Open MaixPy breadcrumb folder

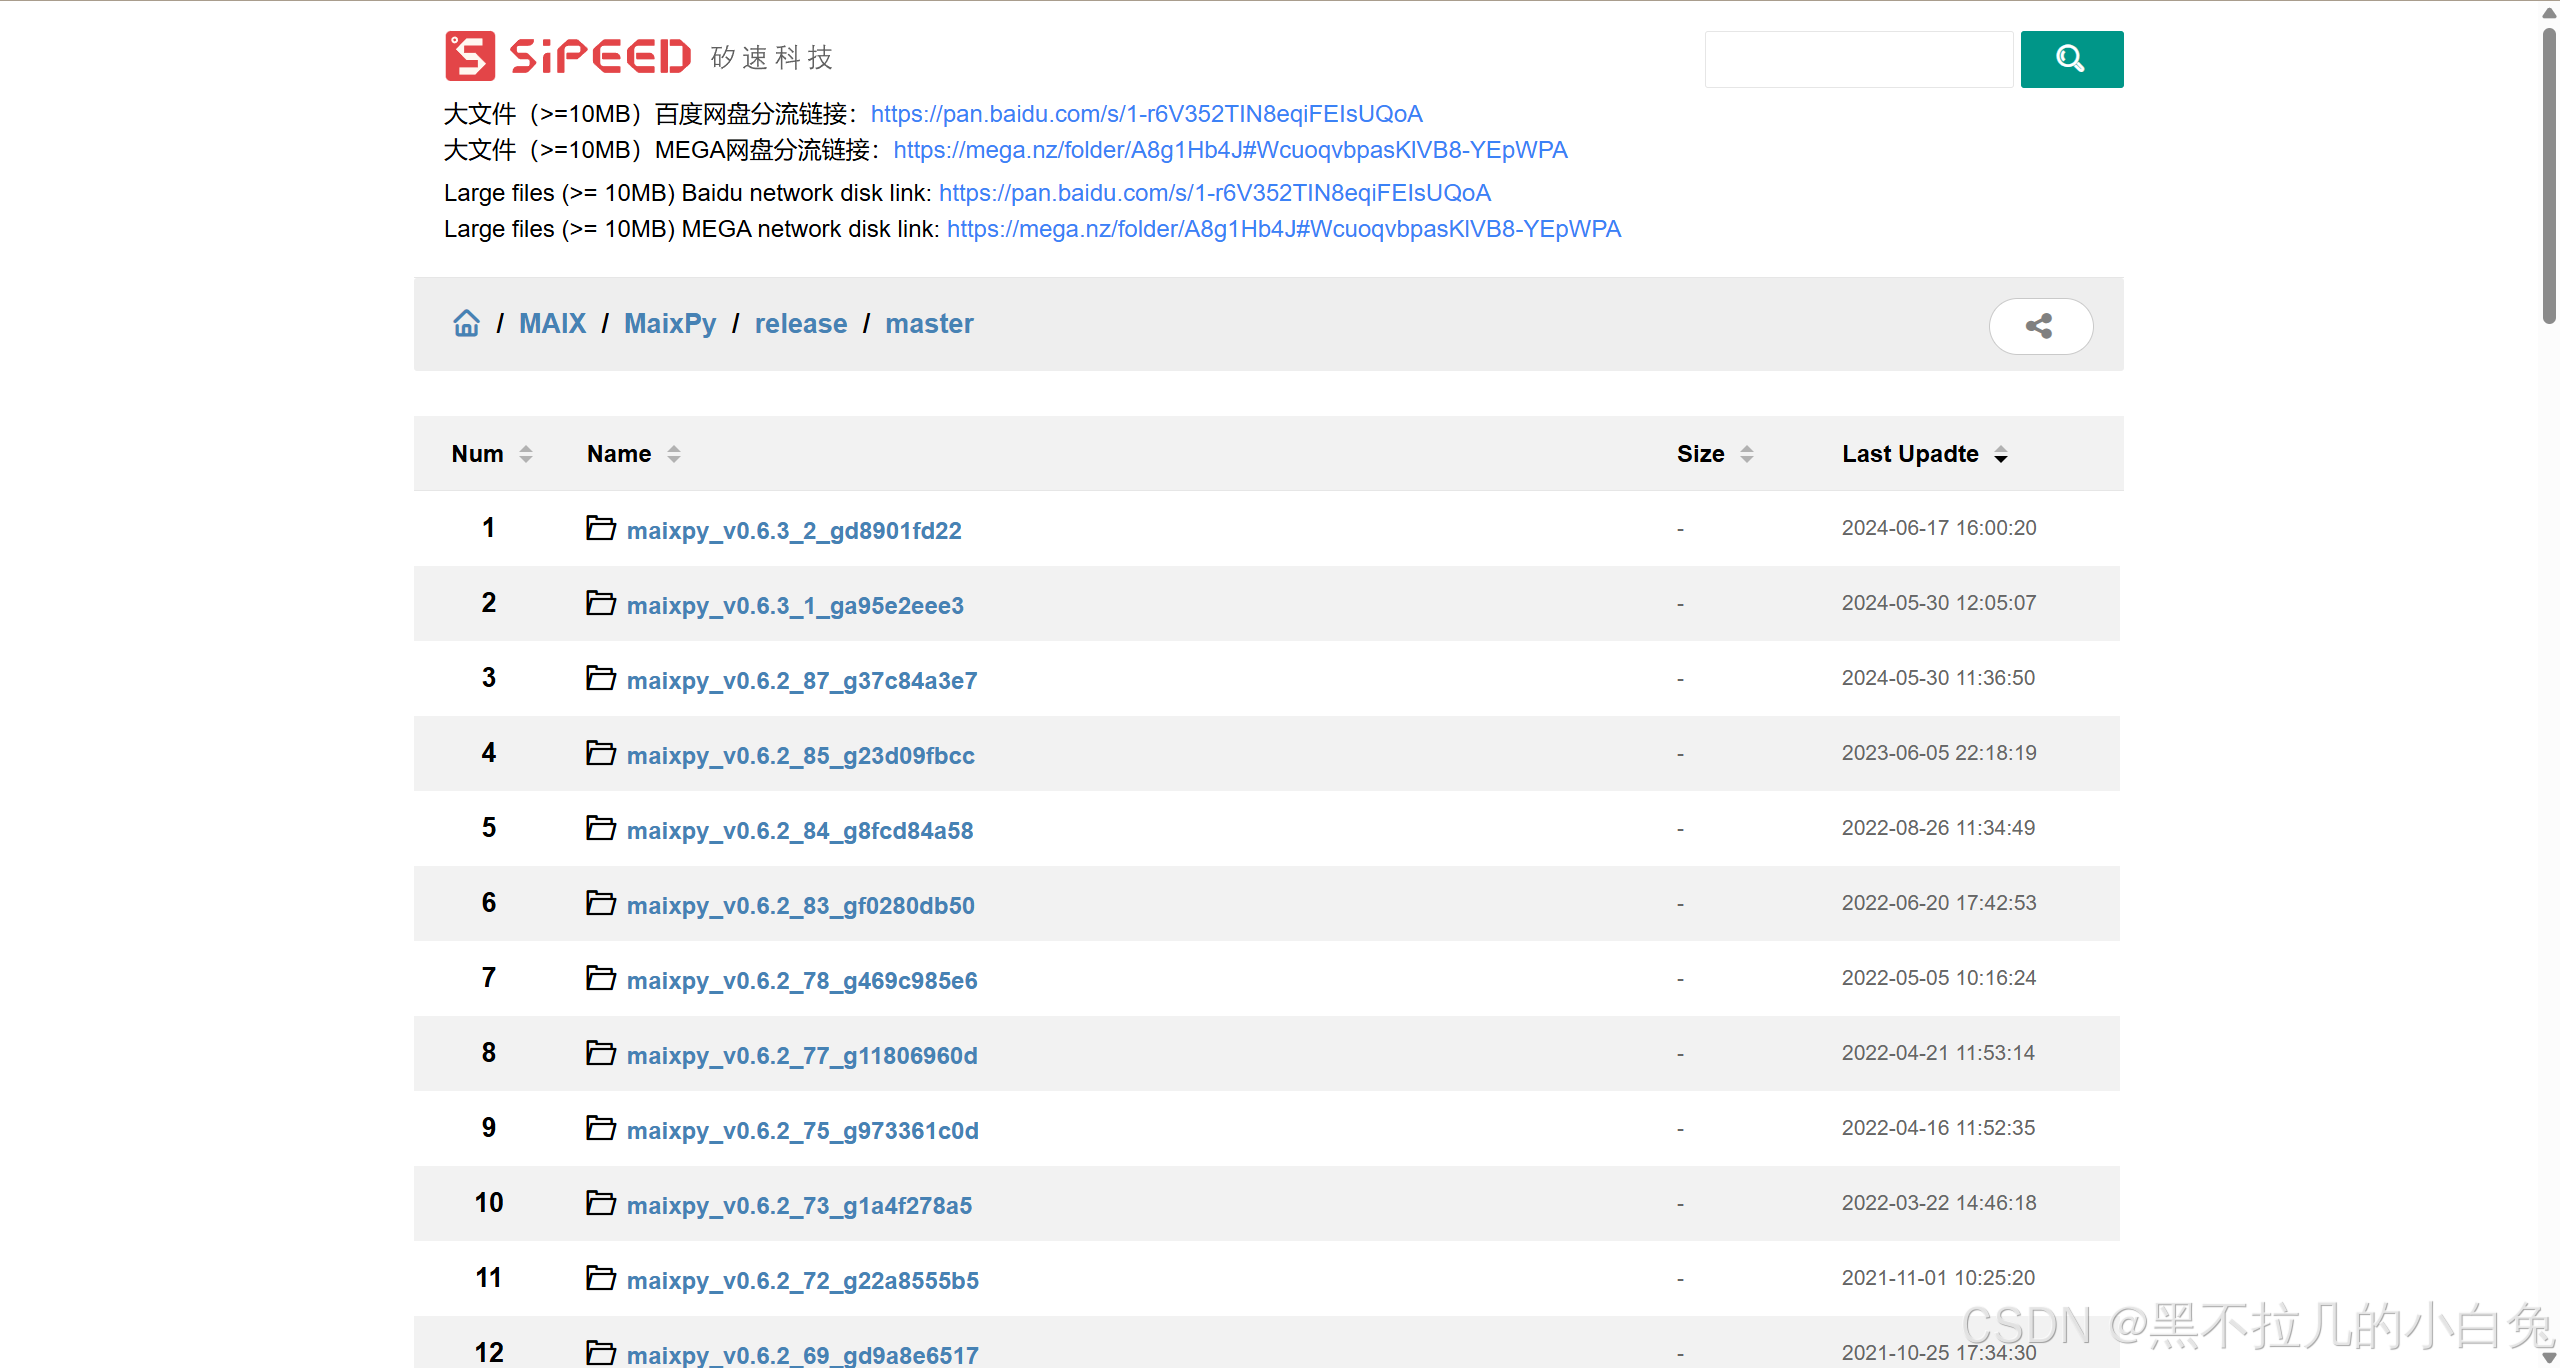tap(670, 324)
